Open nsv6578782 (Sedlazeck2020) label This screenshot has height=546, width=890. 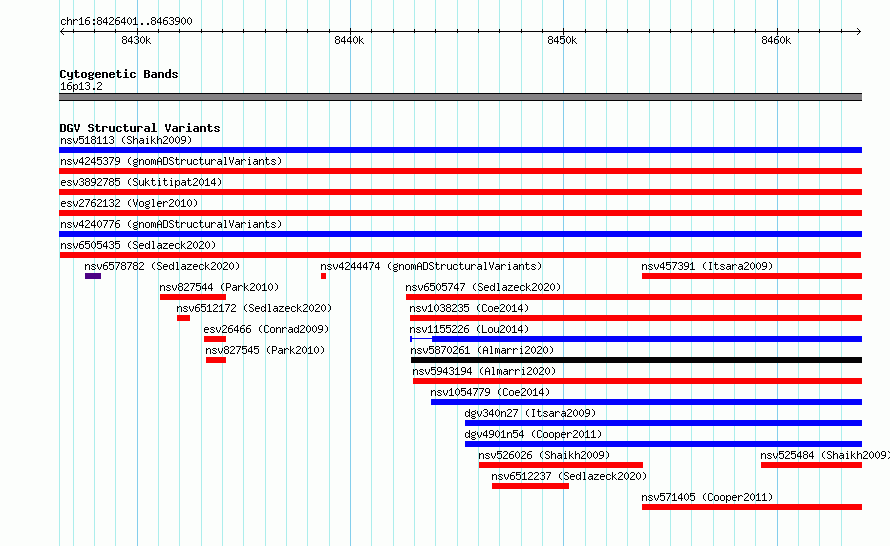click(162, 266)
